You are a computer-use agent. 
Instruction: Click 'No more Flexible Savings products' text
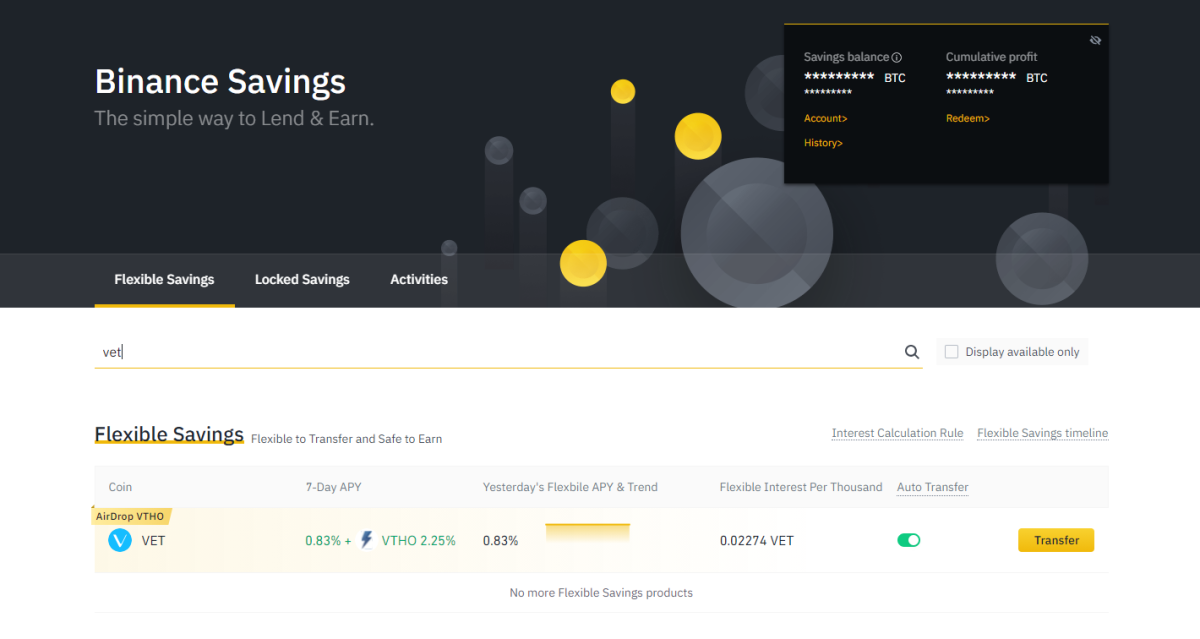[x=601, y=593]
